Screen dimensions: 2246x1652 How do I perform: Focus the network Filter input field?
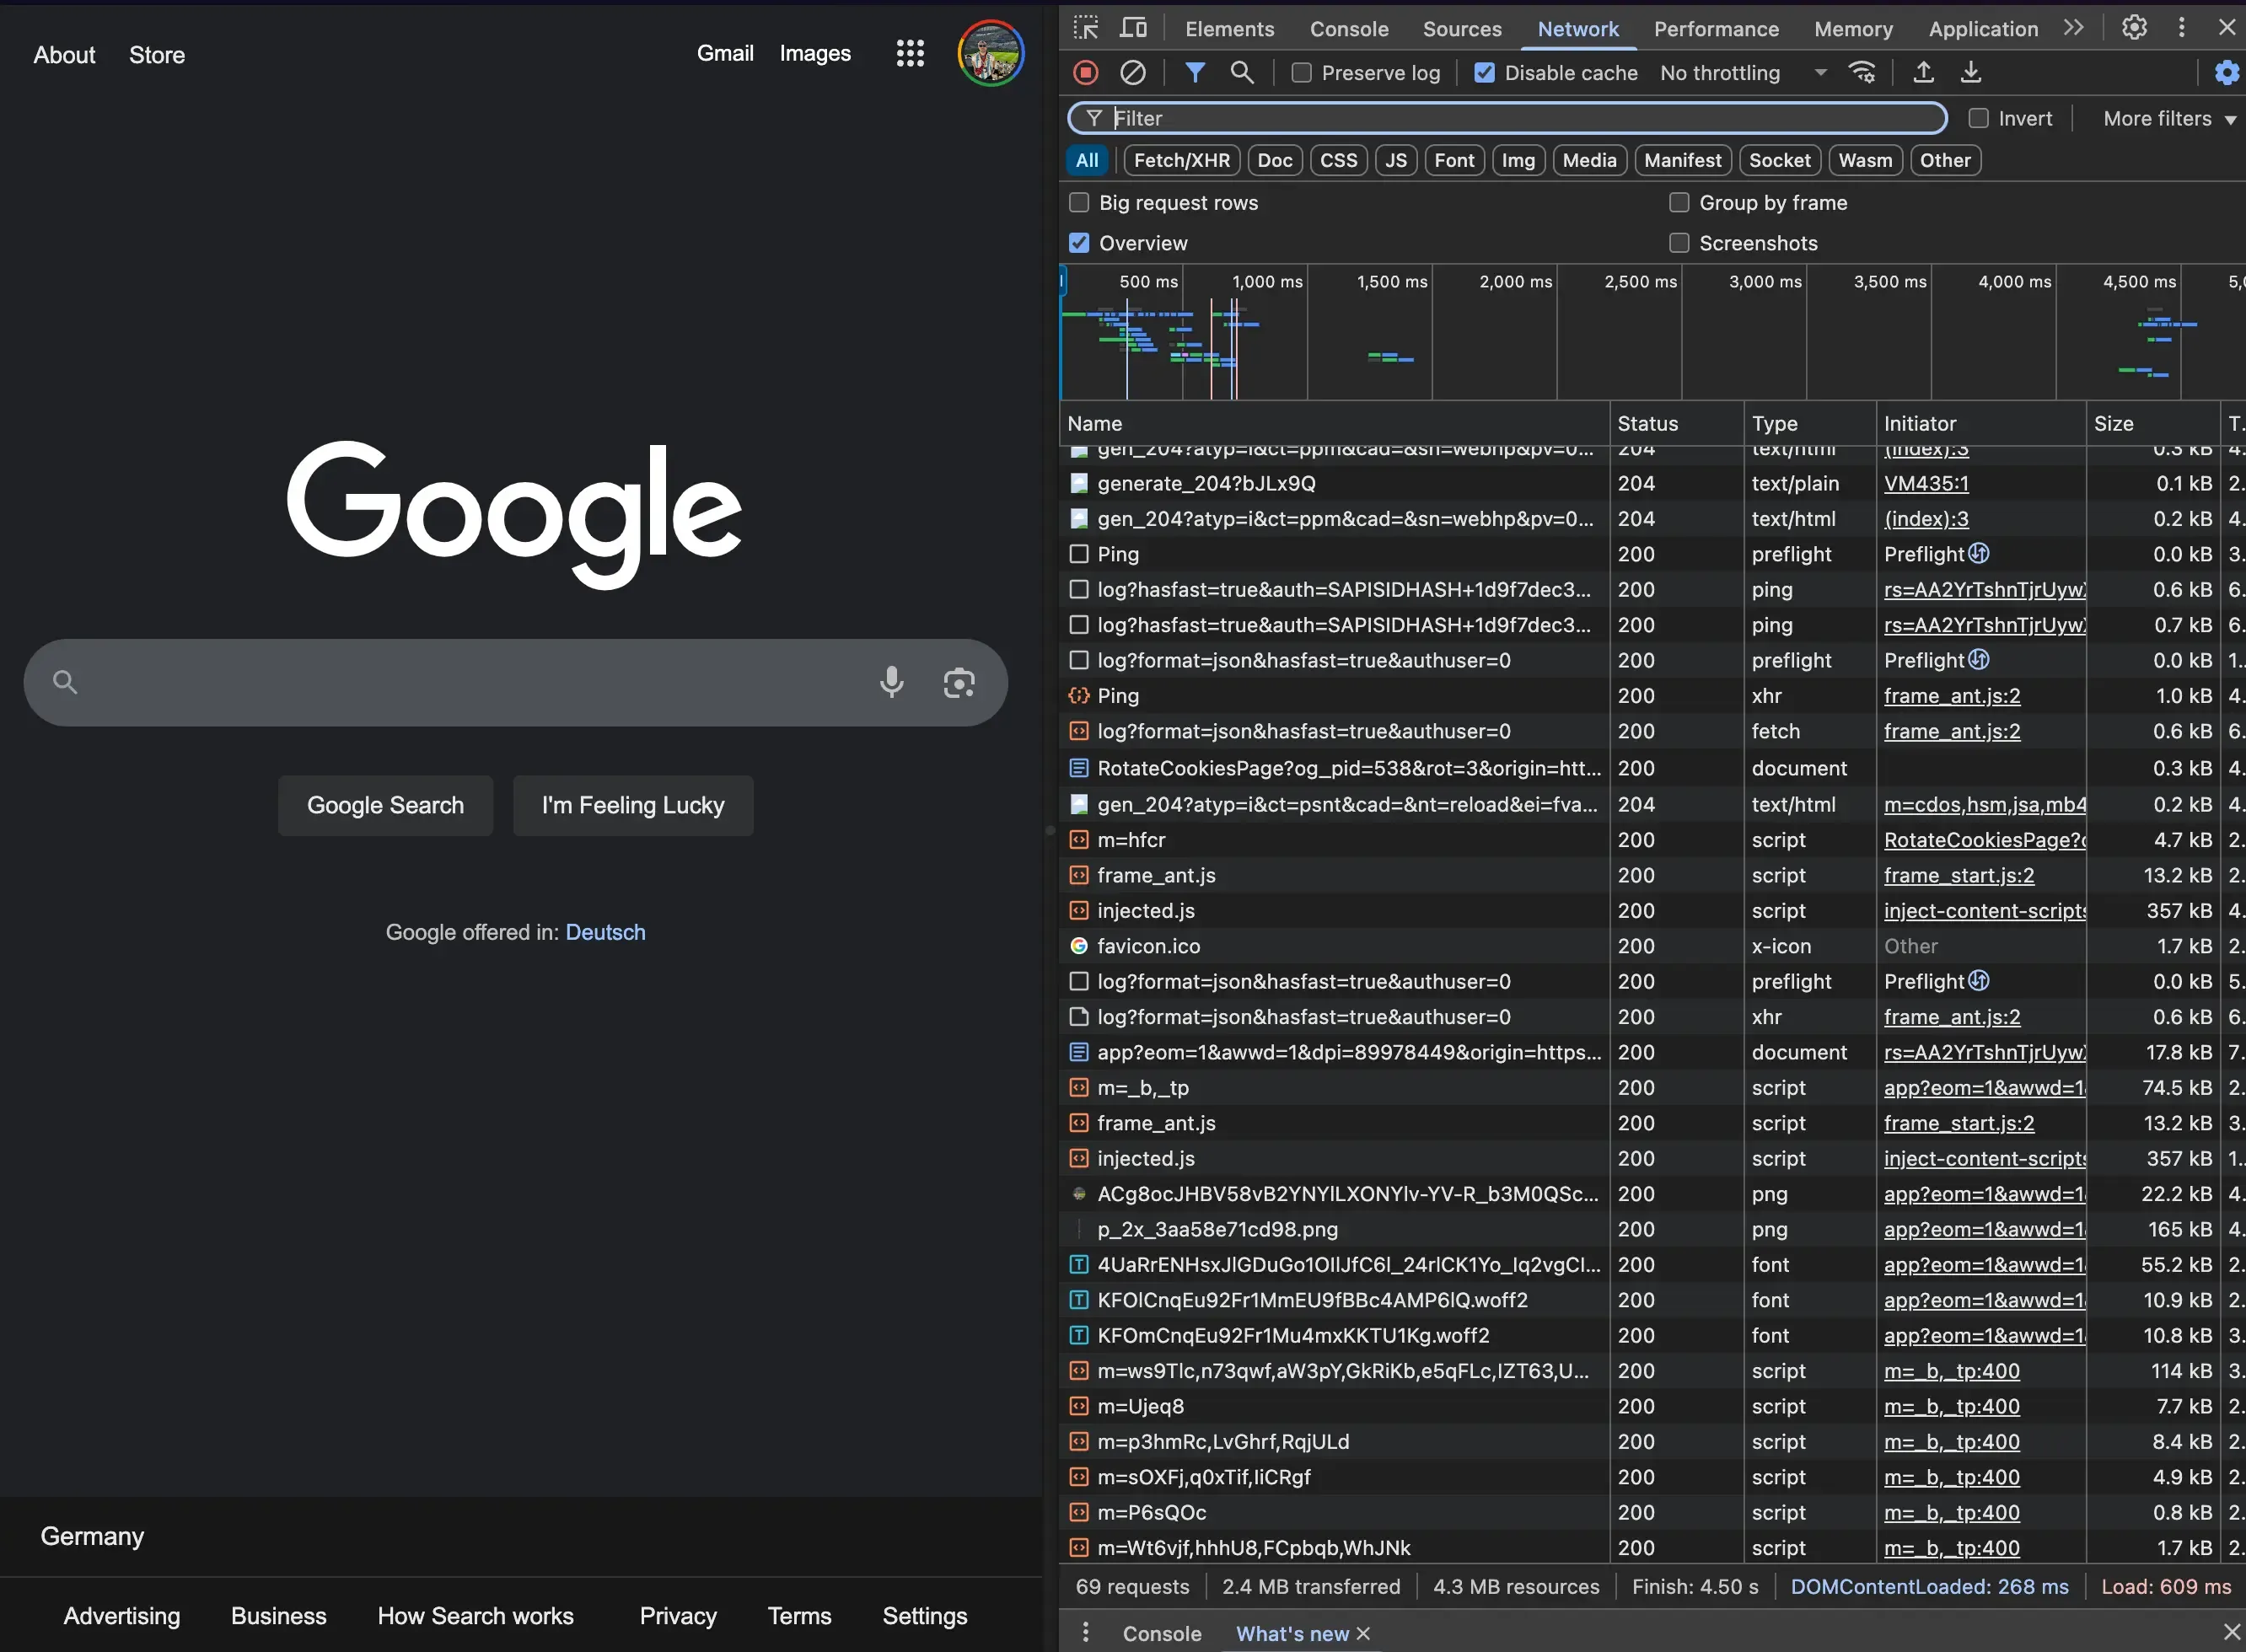(x=1508, y=118)
